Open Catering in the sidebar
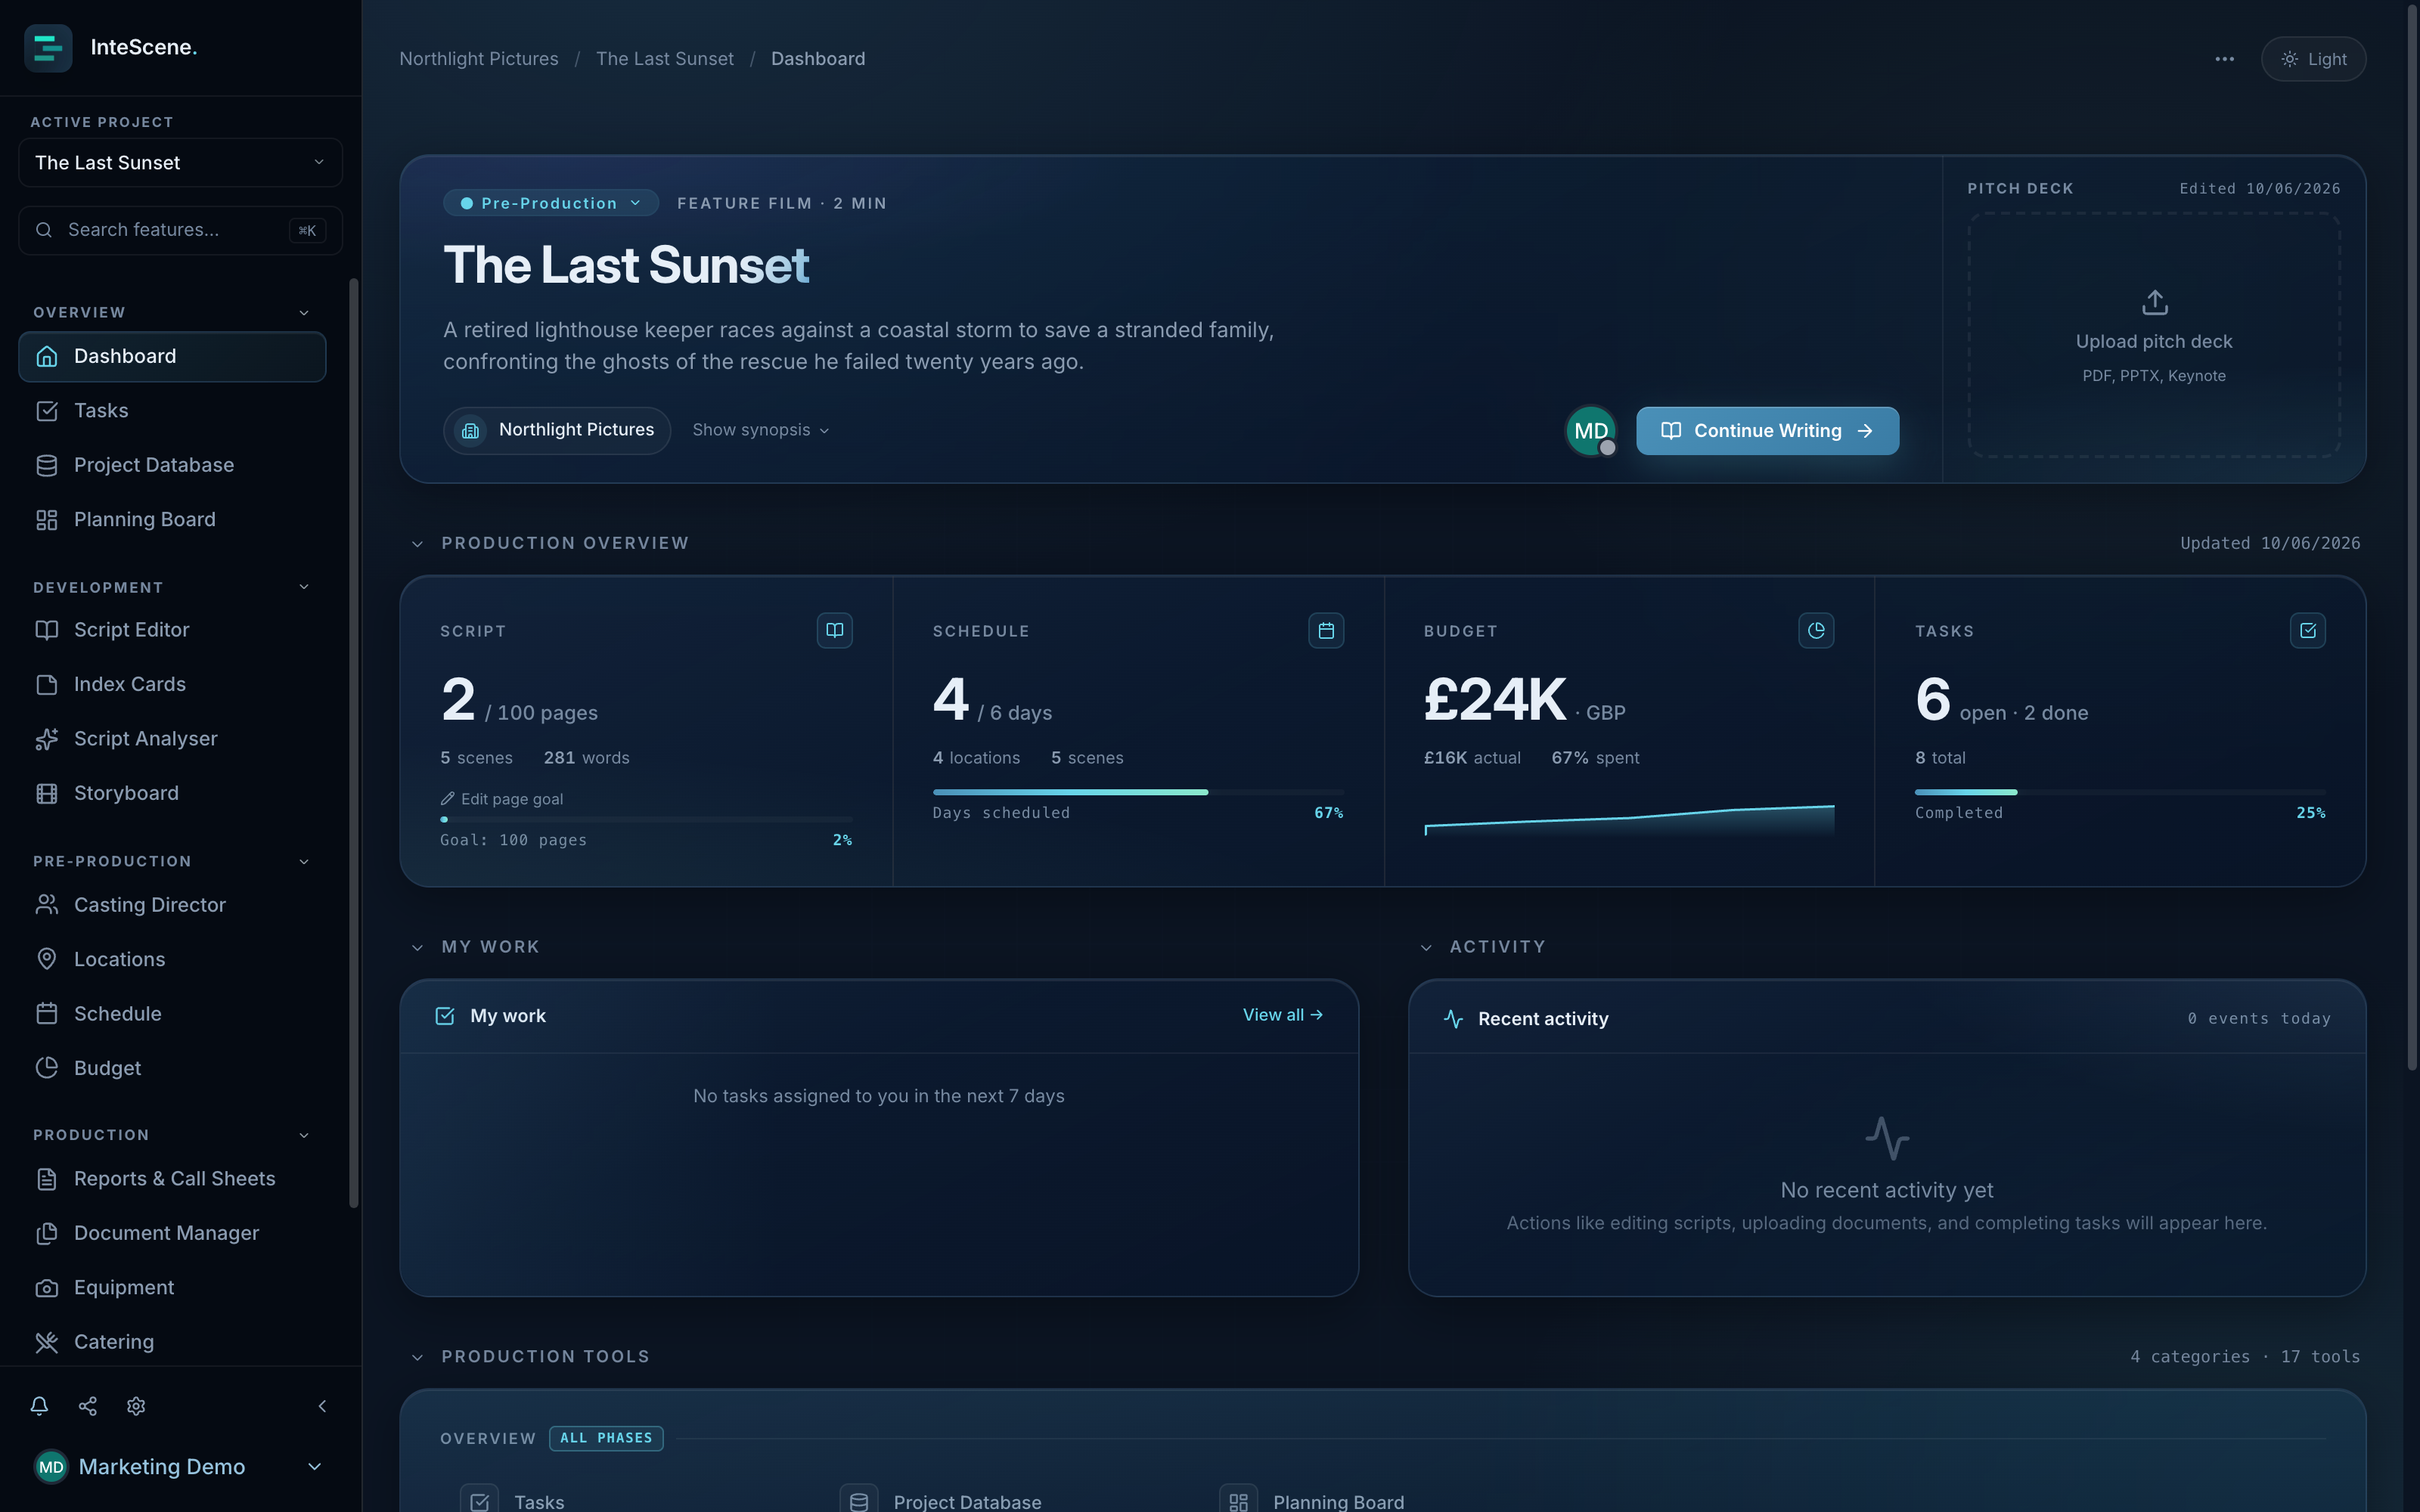 172,1342
